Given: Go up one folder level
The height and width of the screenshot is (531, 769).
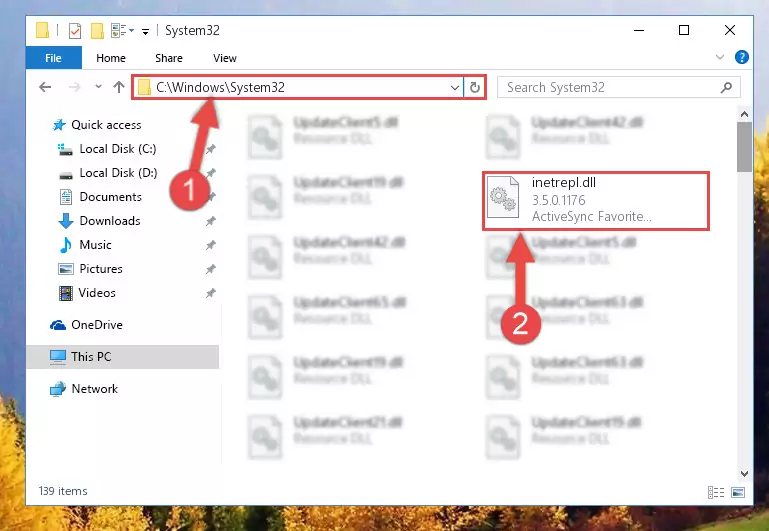Looking at the screenshot, I should pyautogui.click(x=119, y=87).
